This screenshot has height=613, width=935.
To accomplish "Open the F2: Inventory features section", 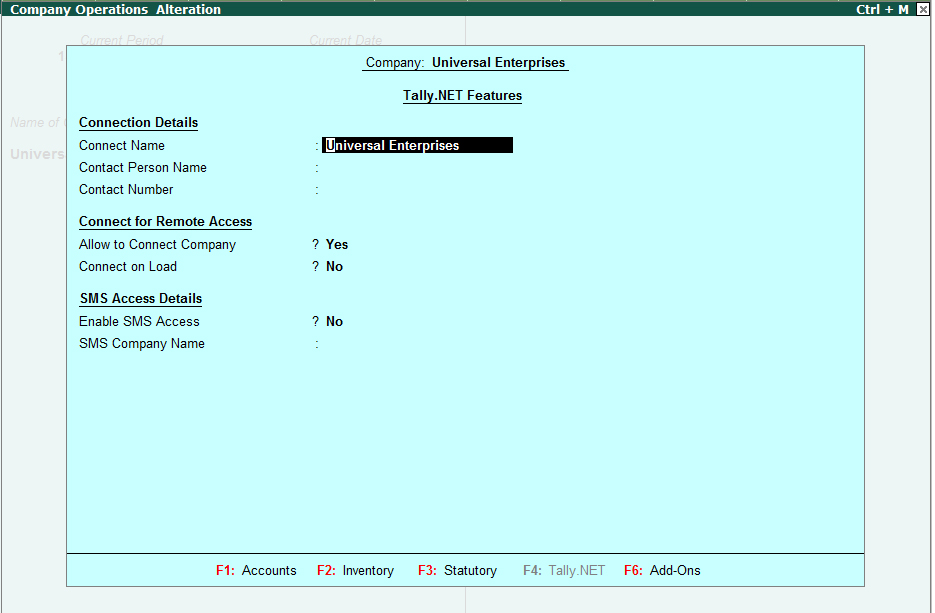I will 355,570.
